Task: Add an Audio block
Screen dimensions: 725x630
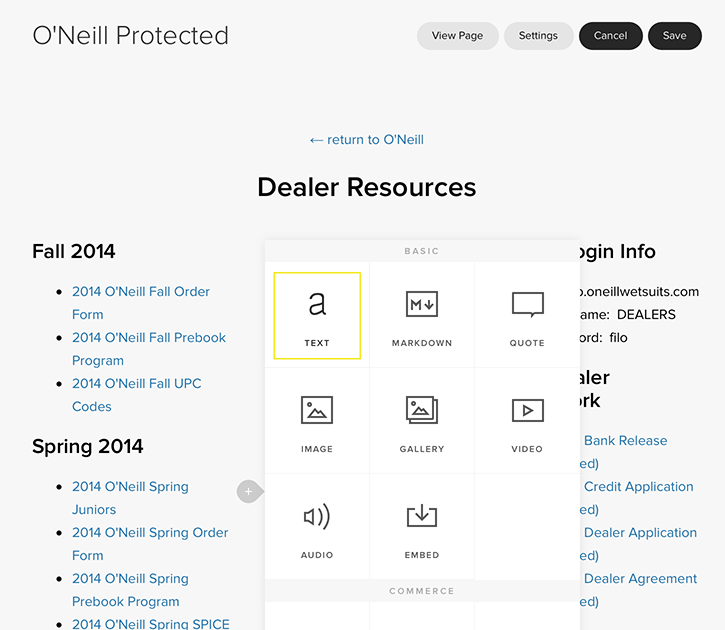Action: point(317,527)
